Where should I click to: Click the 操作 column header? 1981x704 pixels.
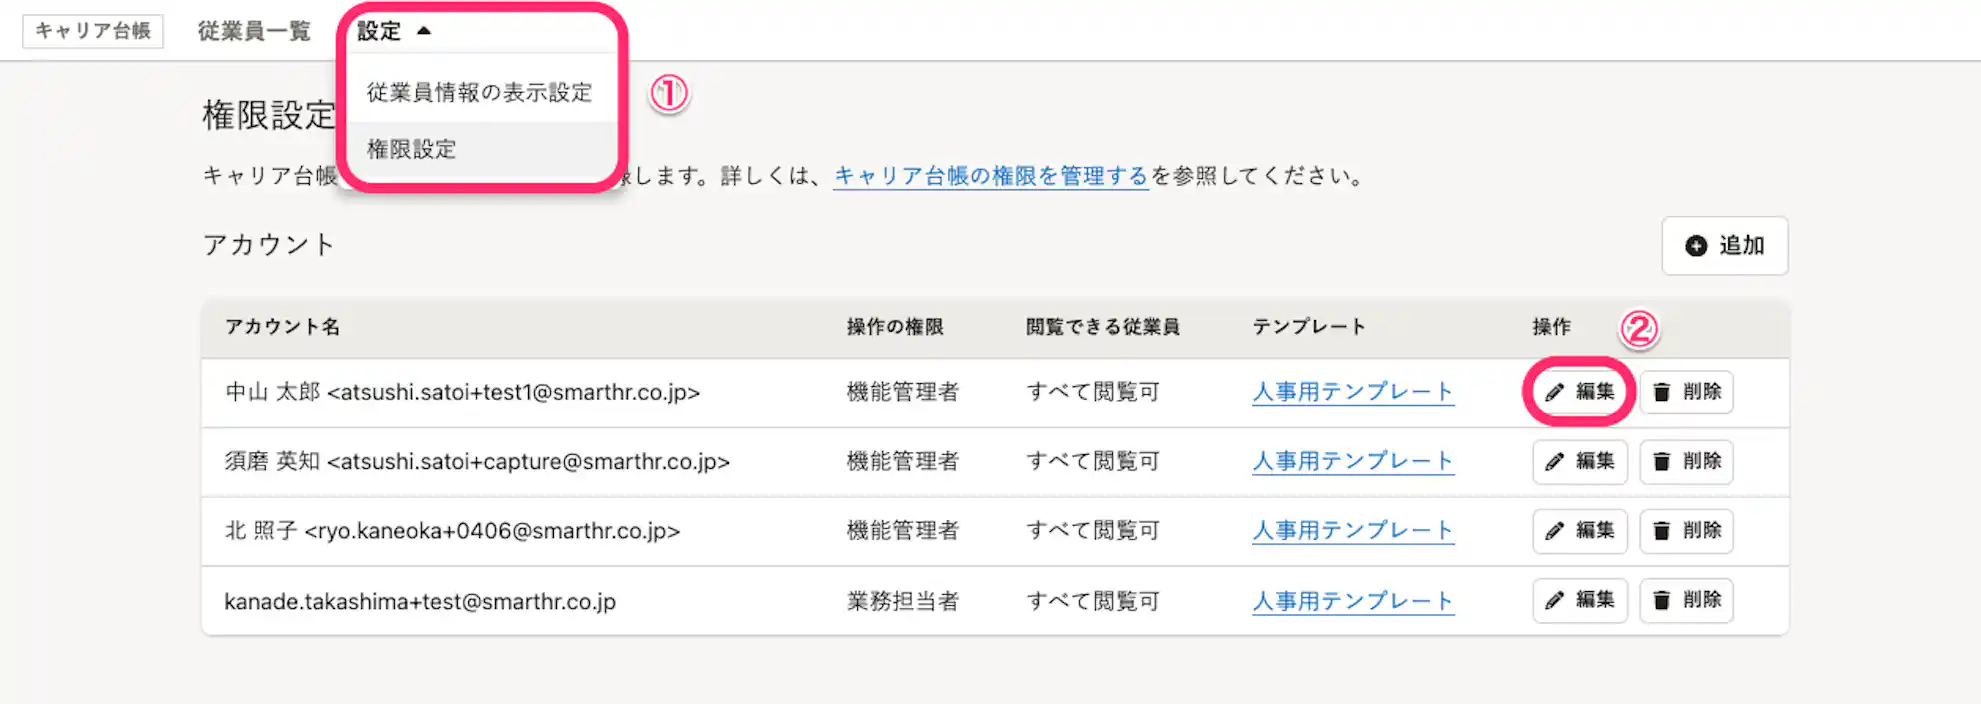pos(1552,327)
